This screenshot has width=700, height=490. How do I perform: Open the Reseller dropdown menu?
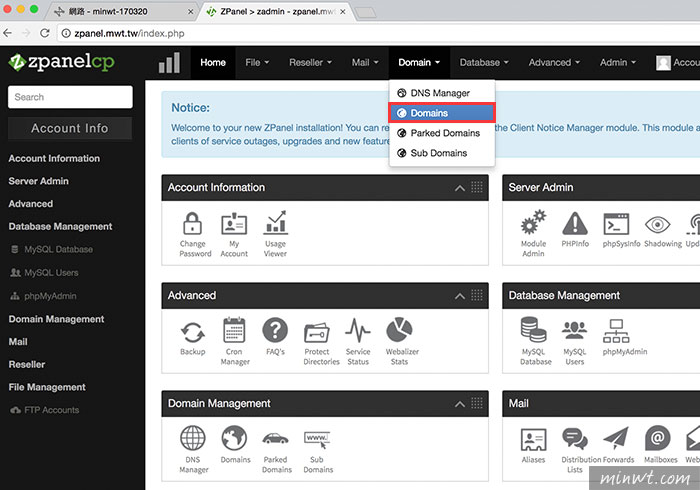tap(310, 62)
